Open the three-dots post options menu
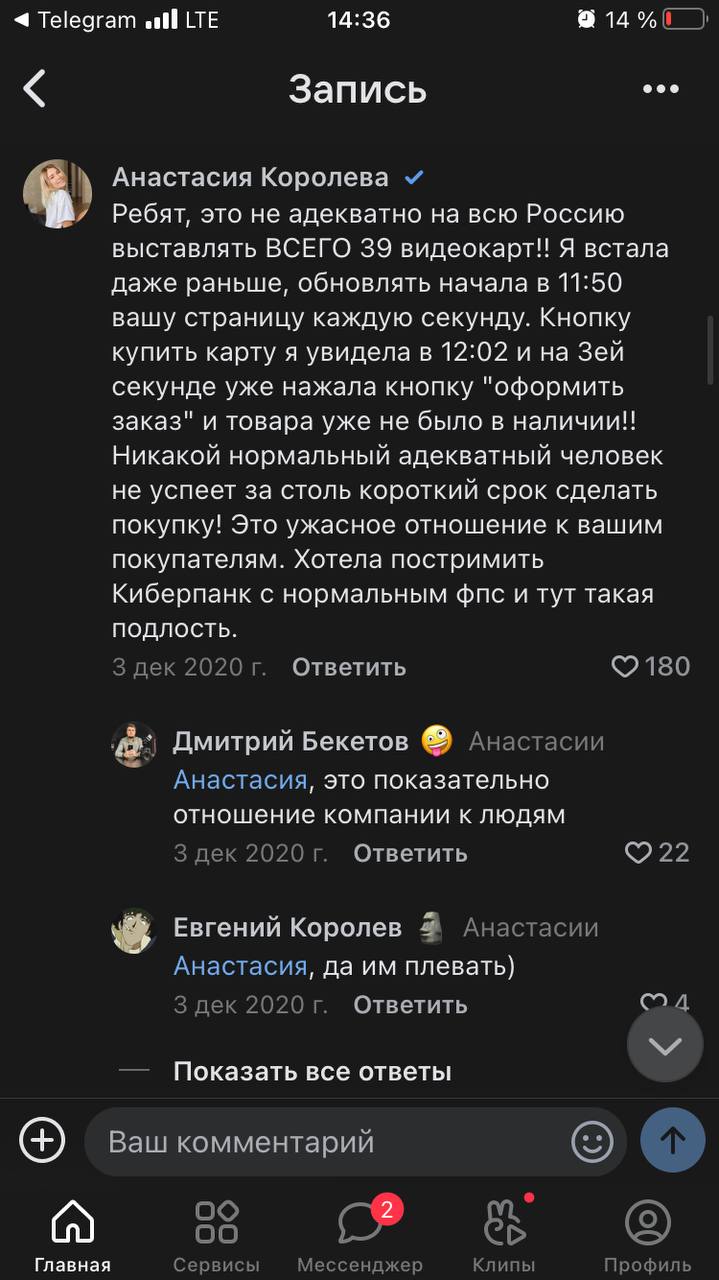 [x=660, y=90]
